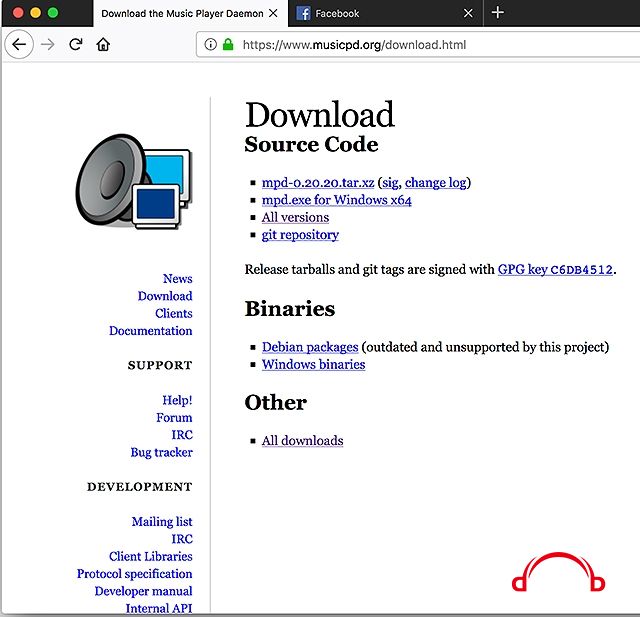Click the DEVELOPMENT sidebar heading

pos(139,486)
